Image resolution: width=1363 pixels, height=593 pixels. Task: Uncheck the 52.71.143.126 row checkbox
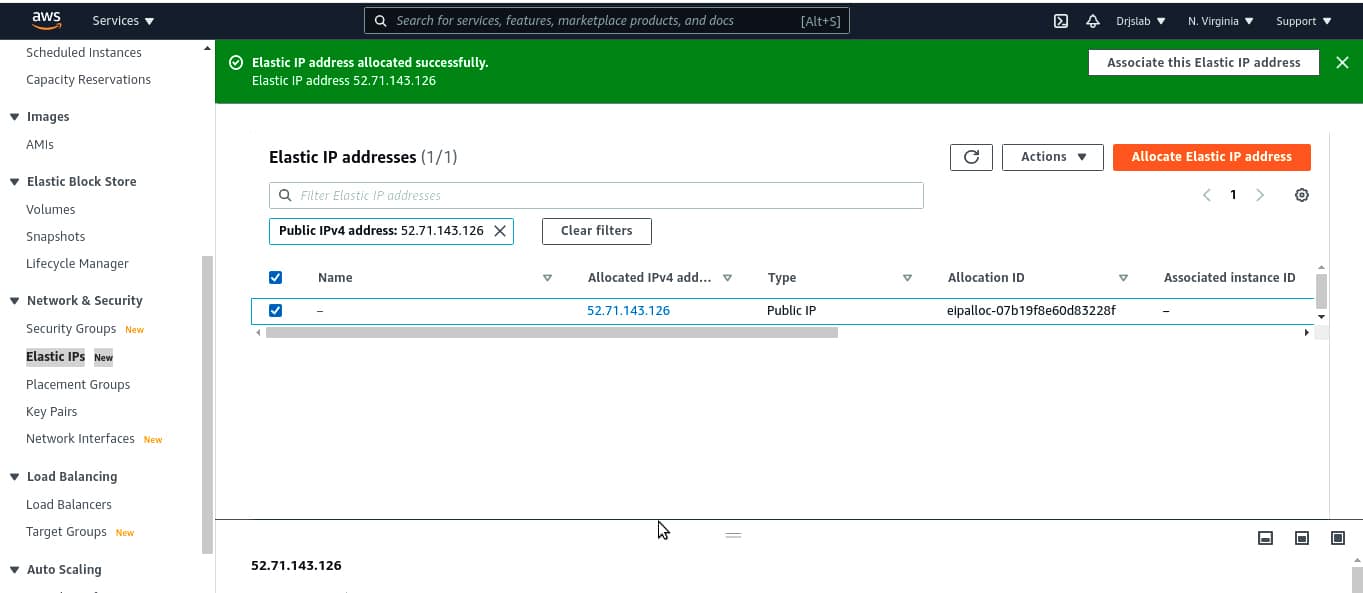click(x=276, y=311)
